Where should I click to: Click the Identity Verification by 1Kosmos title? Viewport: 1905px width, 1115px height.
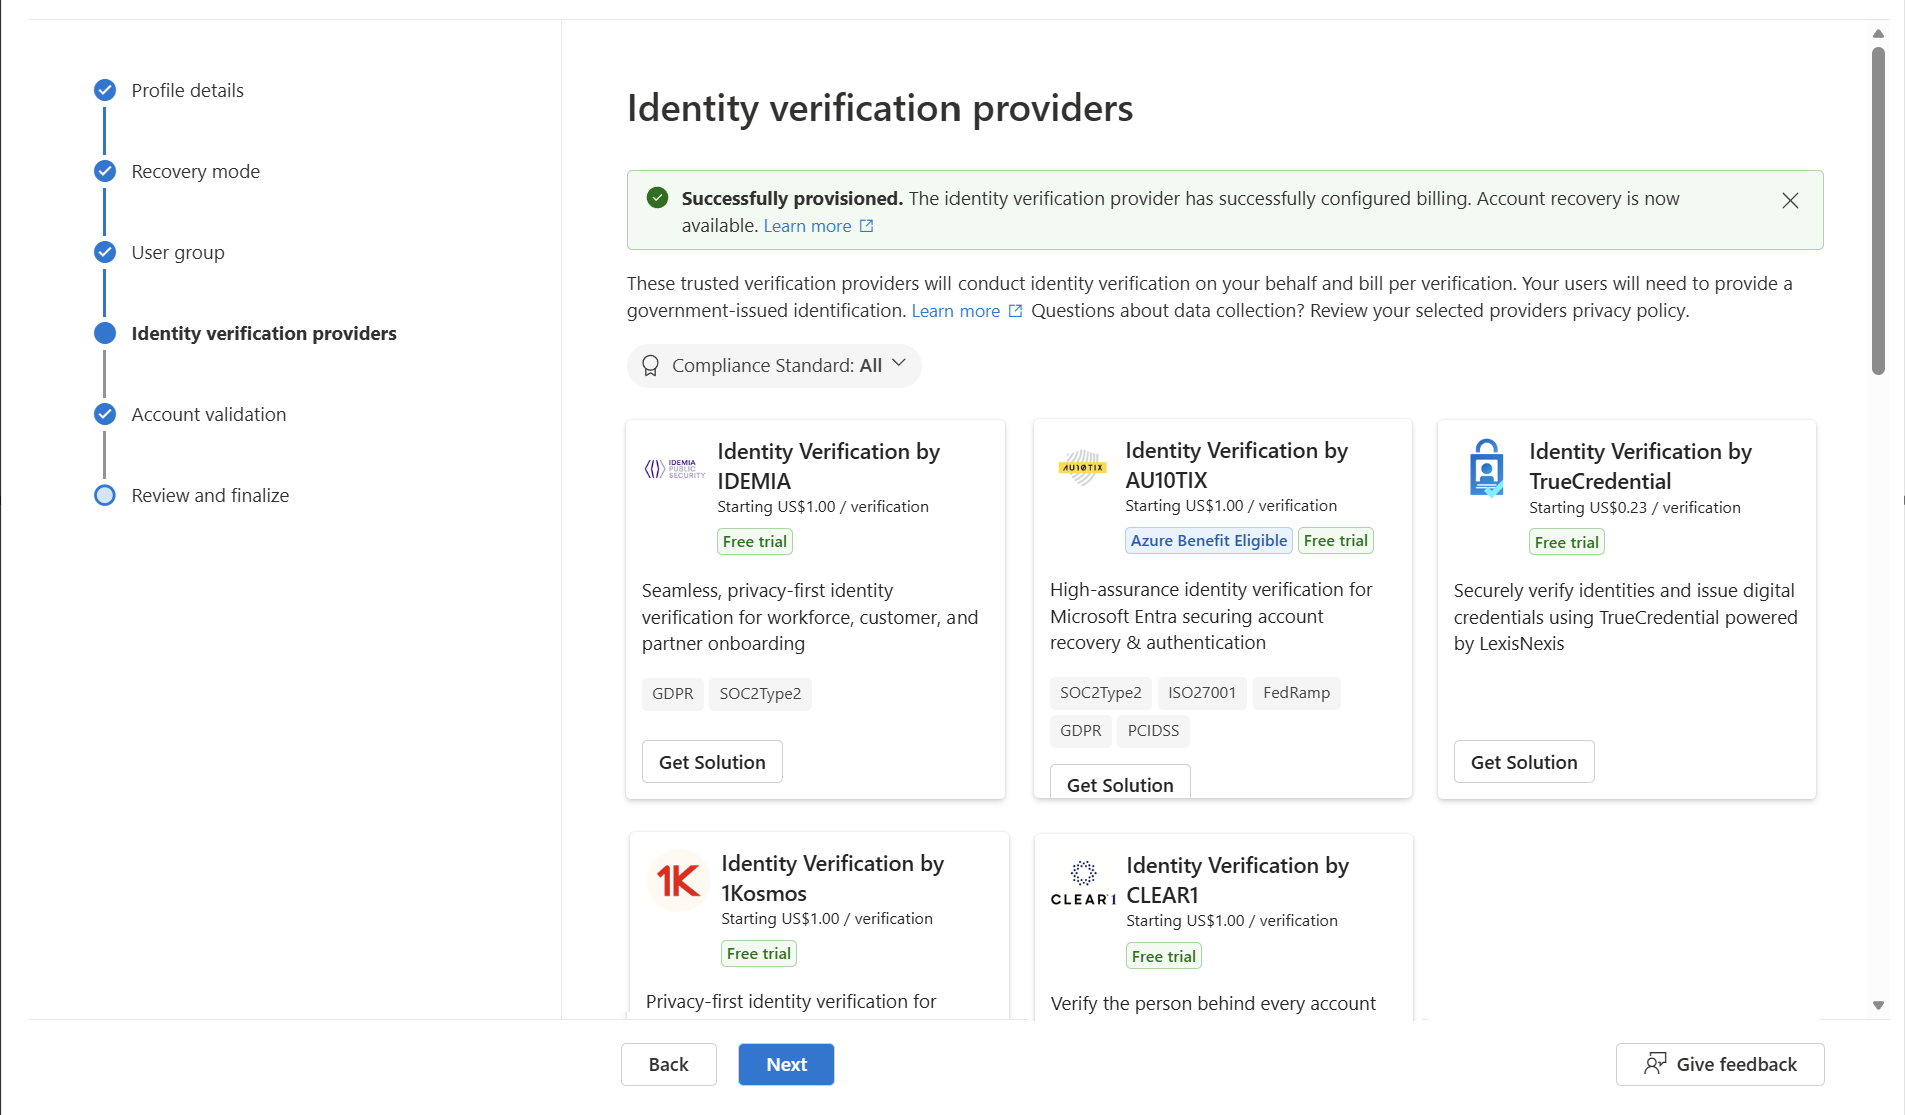[x=833, y=878]
